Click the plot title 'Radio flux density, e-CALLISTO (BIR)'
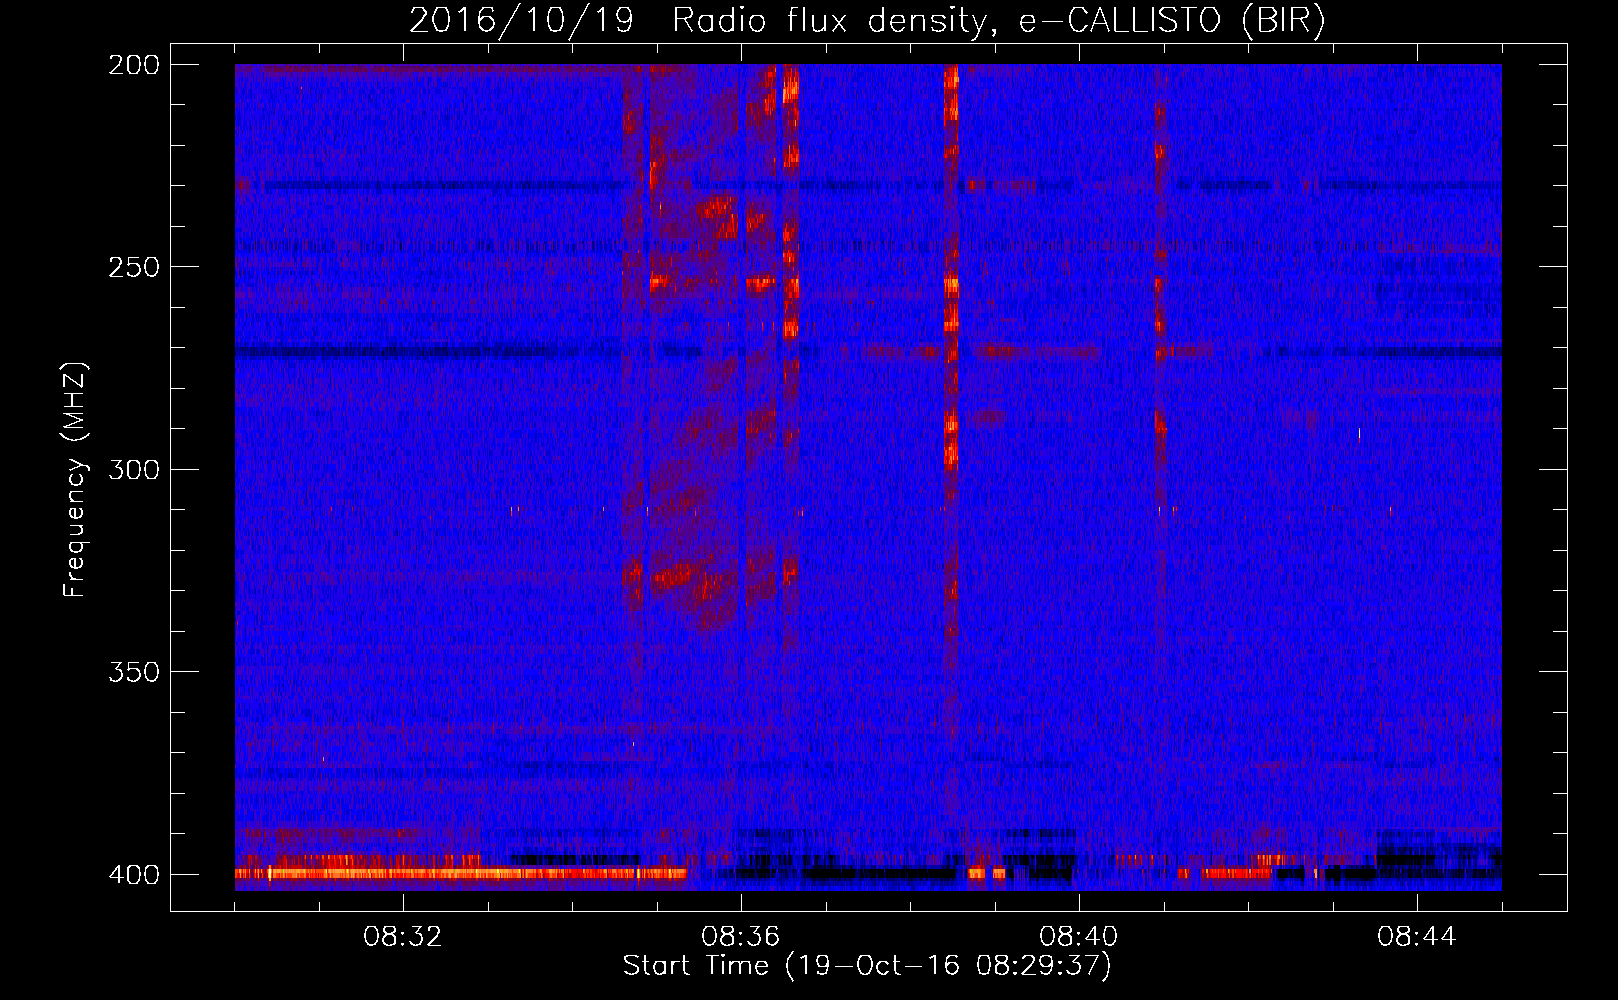The image size is (1618, 1000). [x=998, y=21]
